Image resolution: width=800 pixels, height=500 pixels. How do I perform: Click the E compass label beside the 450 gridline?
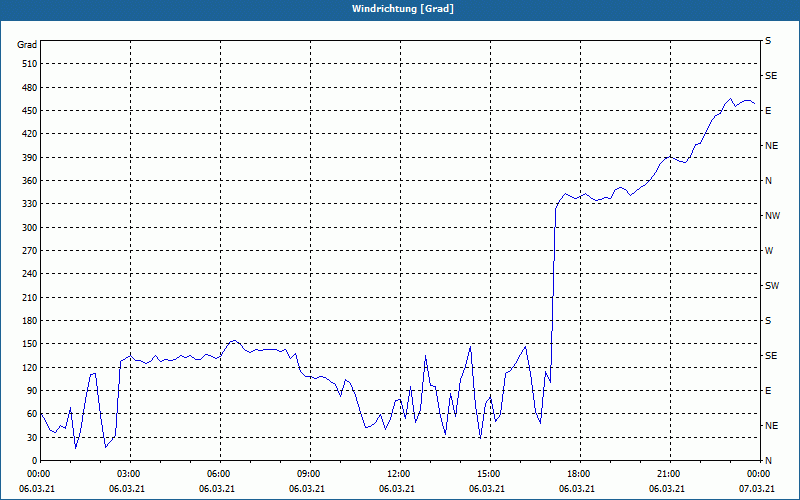pos(768,111)
